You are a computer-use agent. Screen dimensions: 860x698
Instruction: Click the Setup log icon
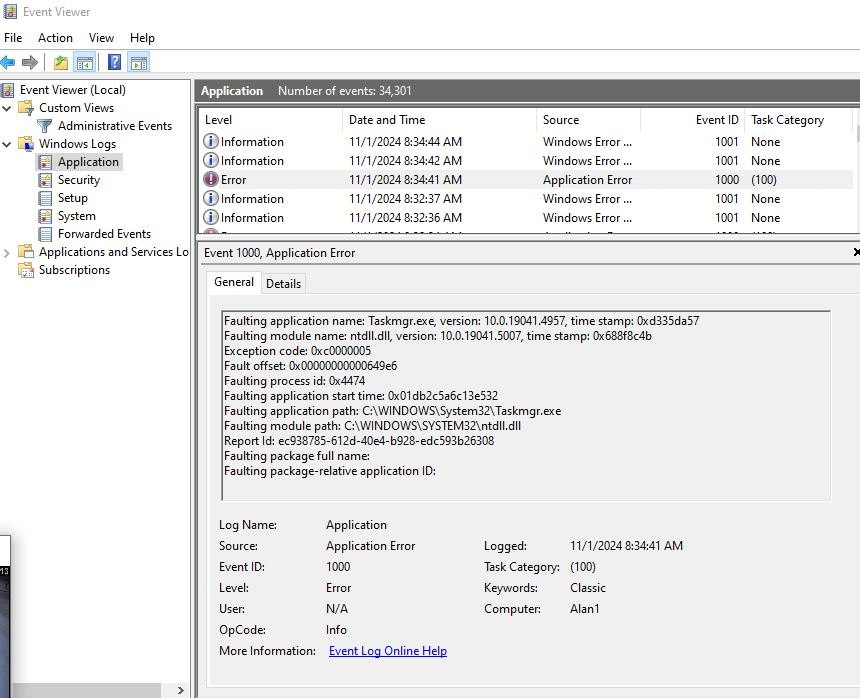(45, 198)
